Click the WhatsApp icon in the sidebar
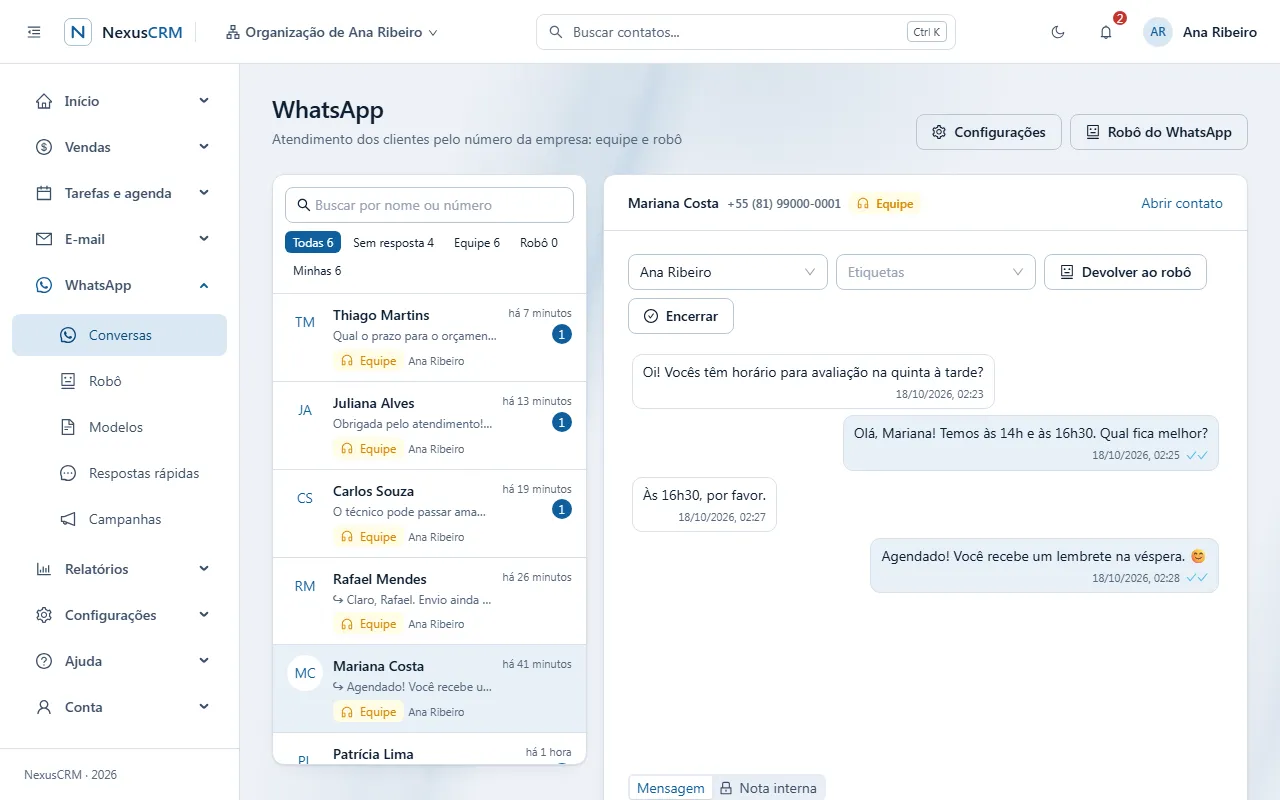 tap(44, 285)
